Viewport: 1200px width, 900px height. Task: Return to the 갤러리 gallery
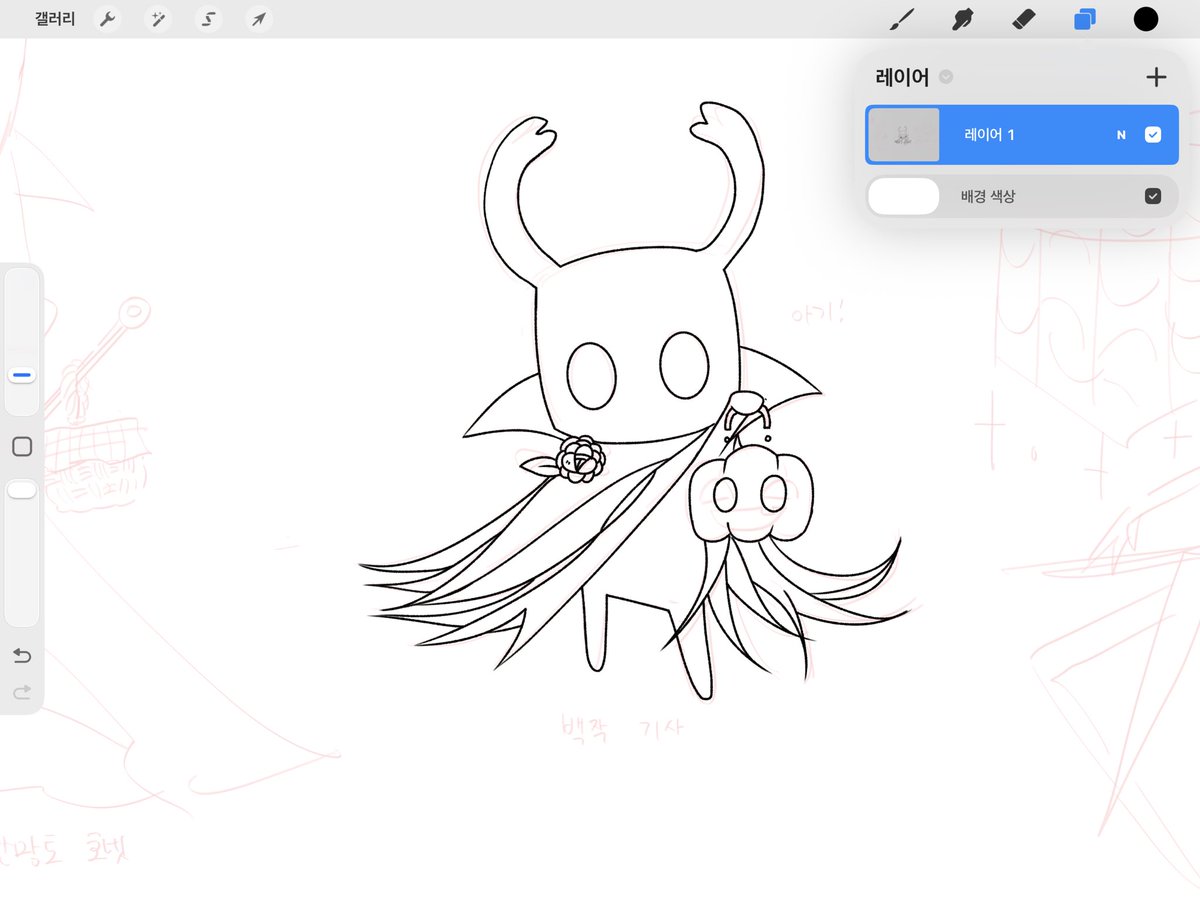tap(55, 19)
